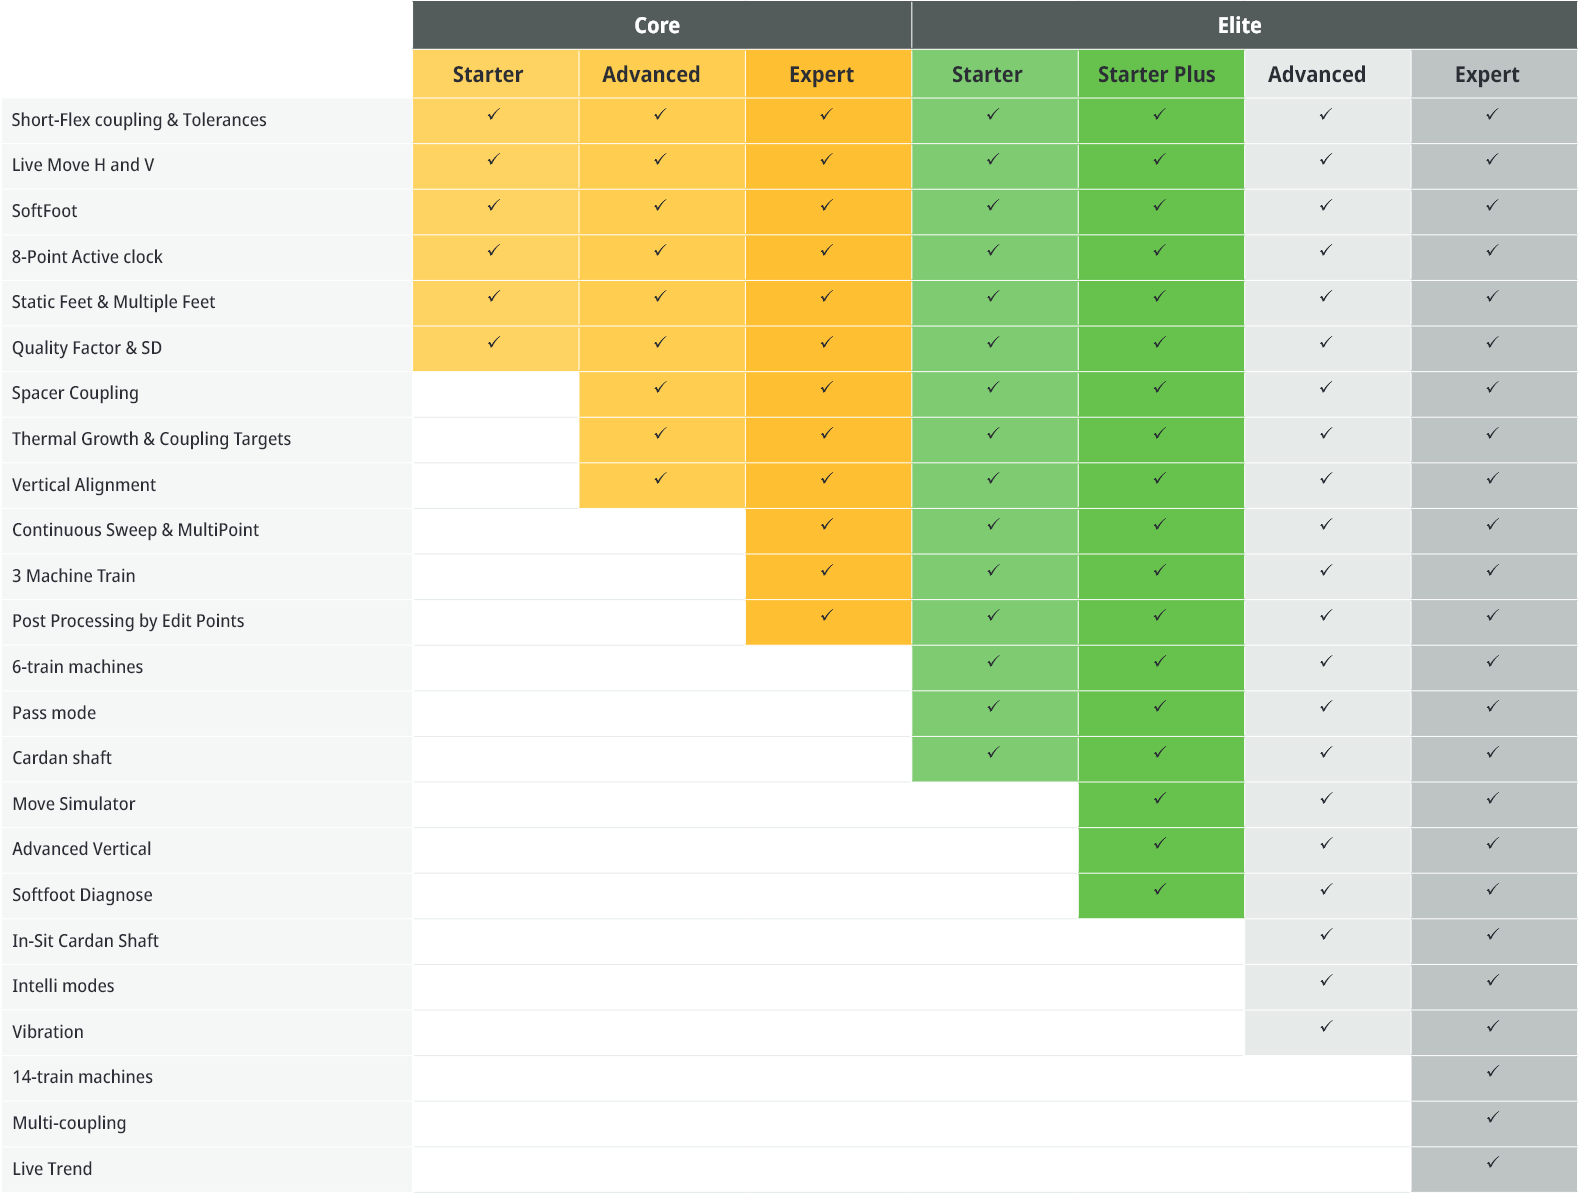Click Cardan shaft checkmark under Elite Starter

(x=993, y=752)
